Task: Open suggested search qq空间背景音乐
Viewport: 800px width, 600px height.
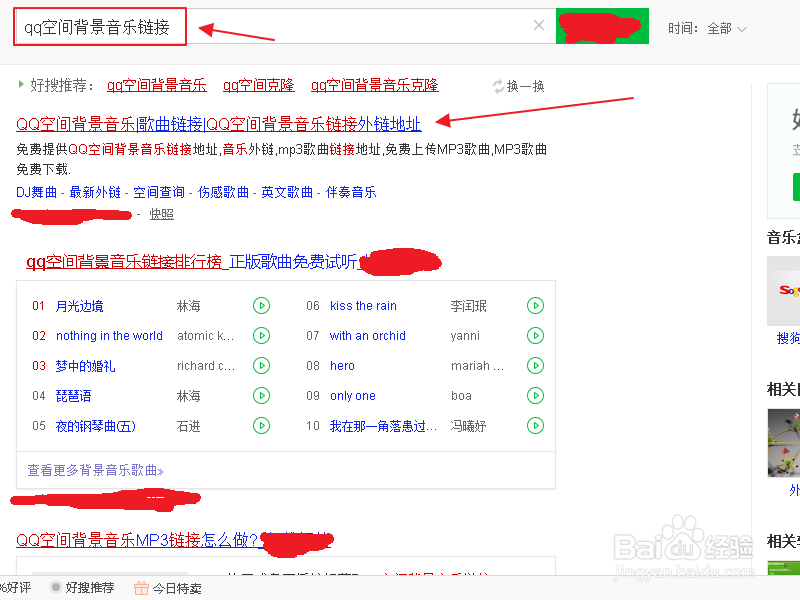Action: pyautogui.click(x=157, y=85)
